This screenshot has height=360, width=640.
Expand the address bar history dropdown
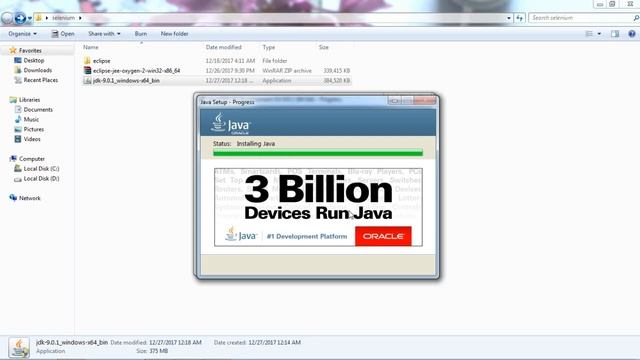click(x=509, y=18)
